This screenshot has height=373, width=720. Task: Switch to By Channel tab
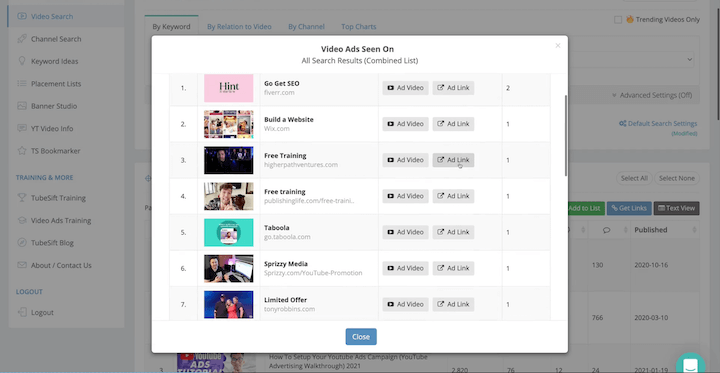pos(306,27)
